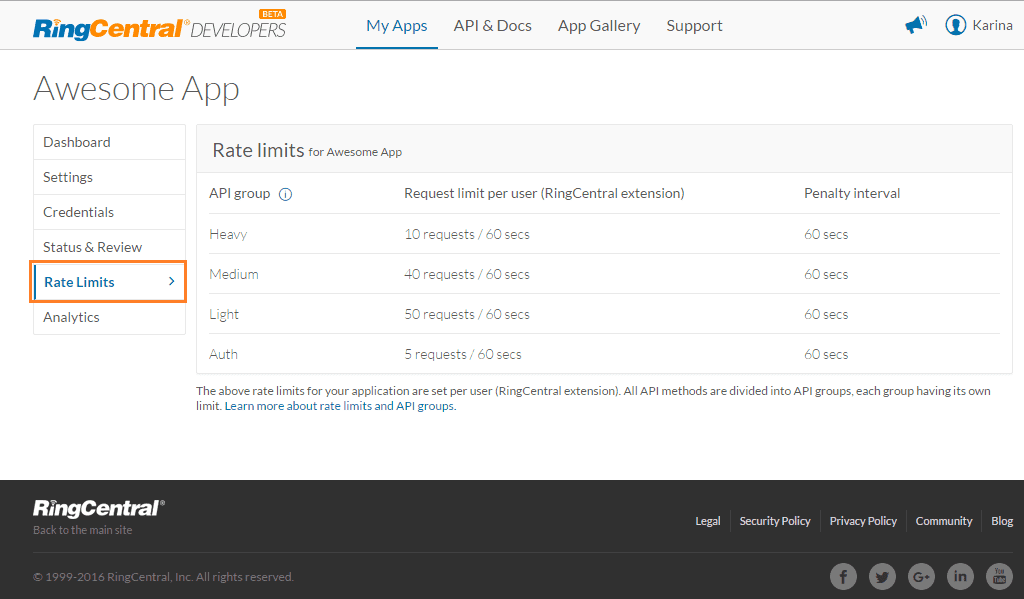Click the RingCentral Developers header logo
Image resolution: width=1024 pixels, height=599 pixels.
159,27
